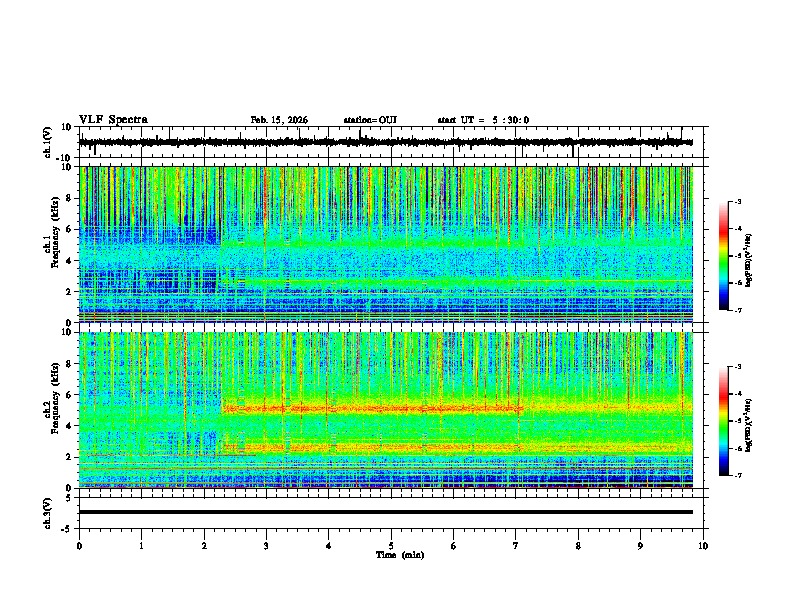Click the "ch.1(V)" waveform axis label
792x612 pixels.
48,142
